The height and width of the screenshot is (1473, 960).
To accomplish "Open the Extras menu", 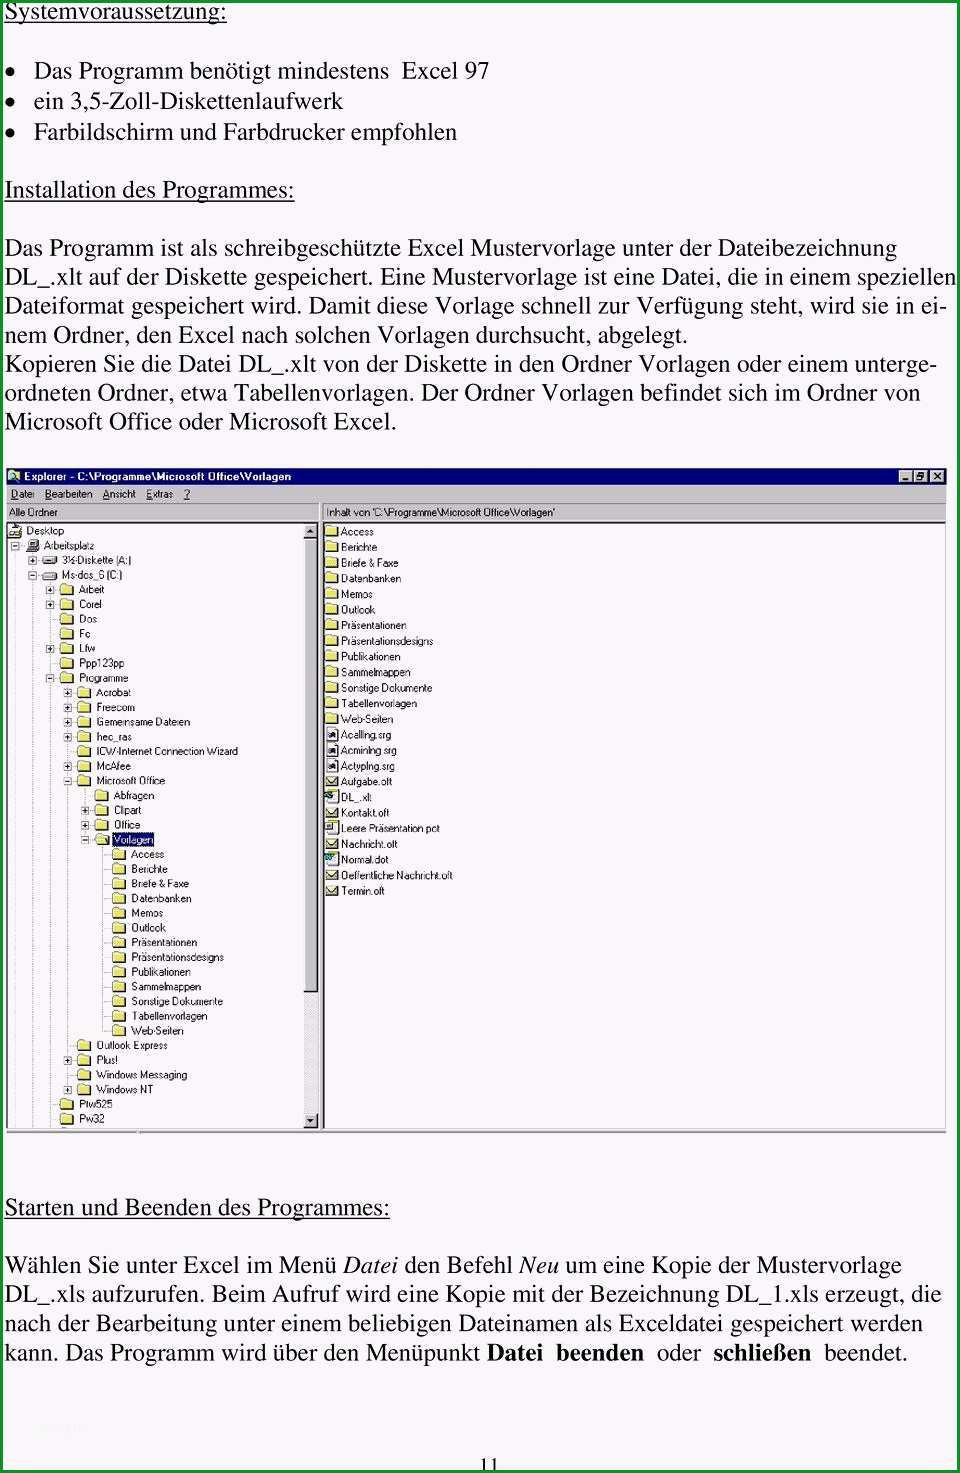I will pyautogui.click(x=159, y=494).
